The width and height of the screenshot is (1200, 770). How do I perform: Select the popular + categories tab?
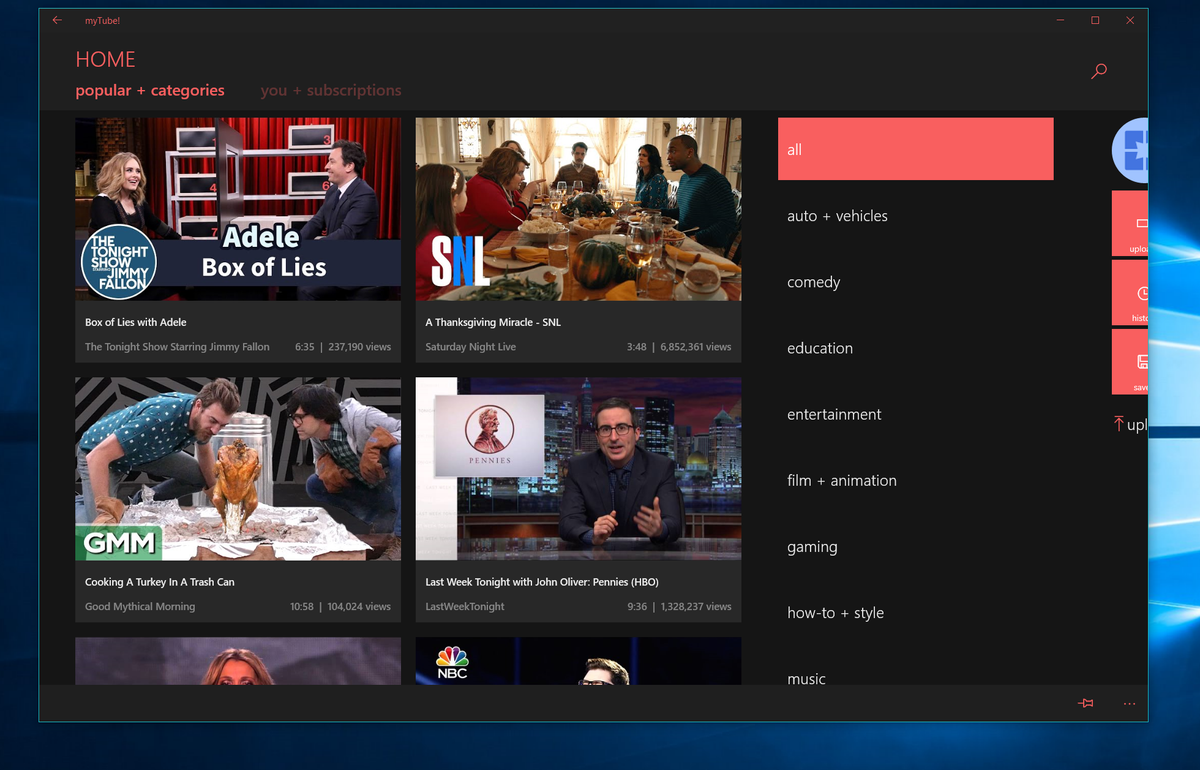tap(150, 90)
